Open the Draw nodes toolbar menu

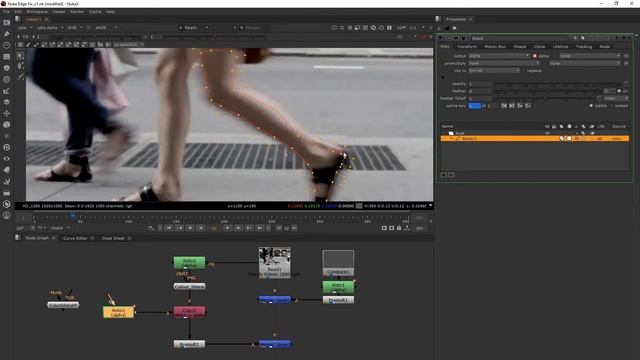click(7, 34)
